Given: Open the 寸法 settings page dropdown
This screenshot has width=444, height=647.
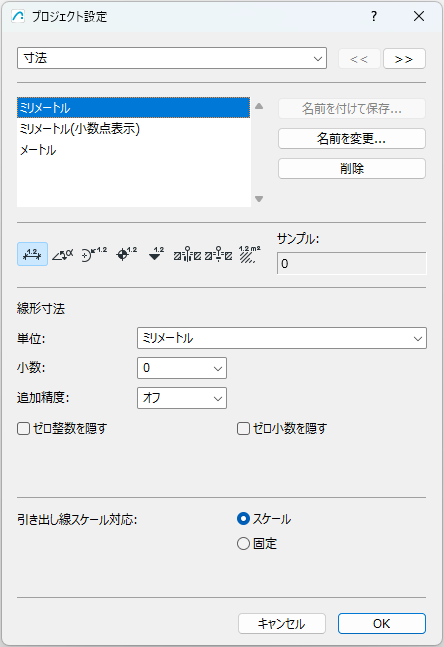Looking at the screenshot, I should pyautogui.click(x=172, y=58).
